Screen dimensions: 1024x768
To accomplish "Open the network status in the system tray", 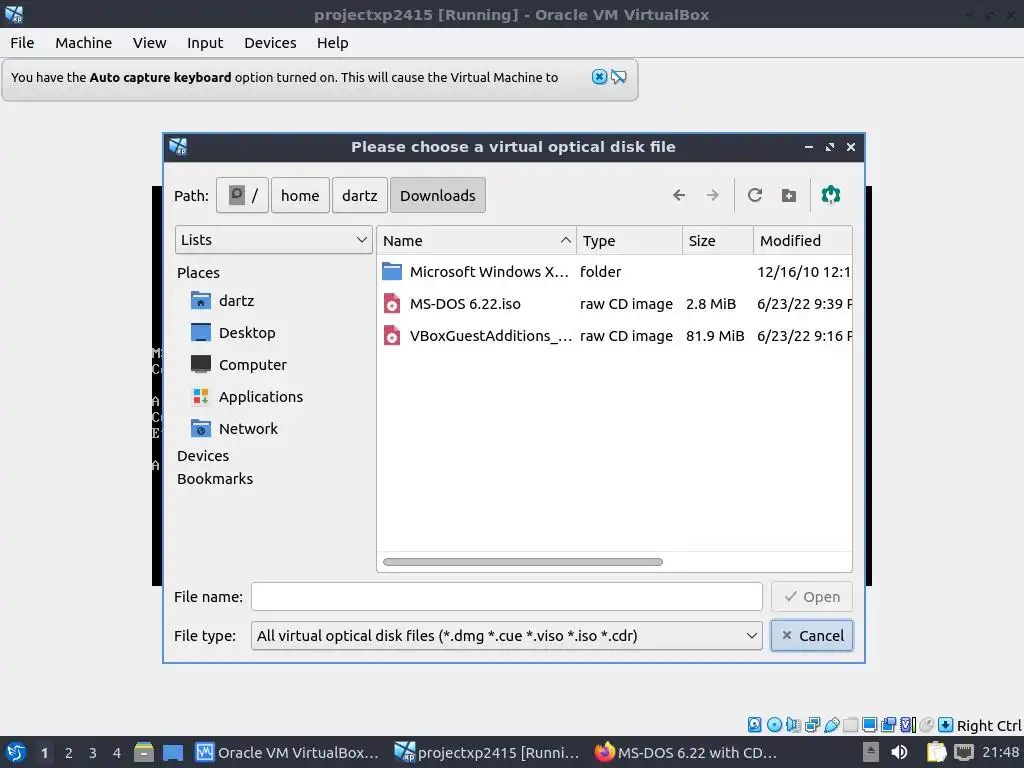I will pos(963,752).
